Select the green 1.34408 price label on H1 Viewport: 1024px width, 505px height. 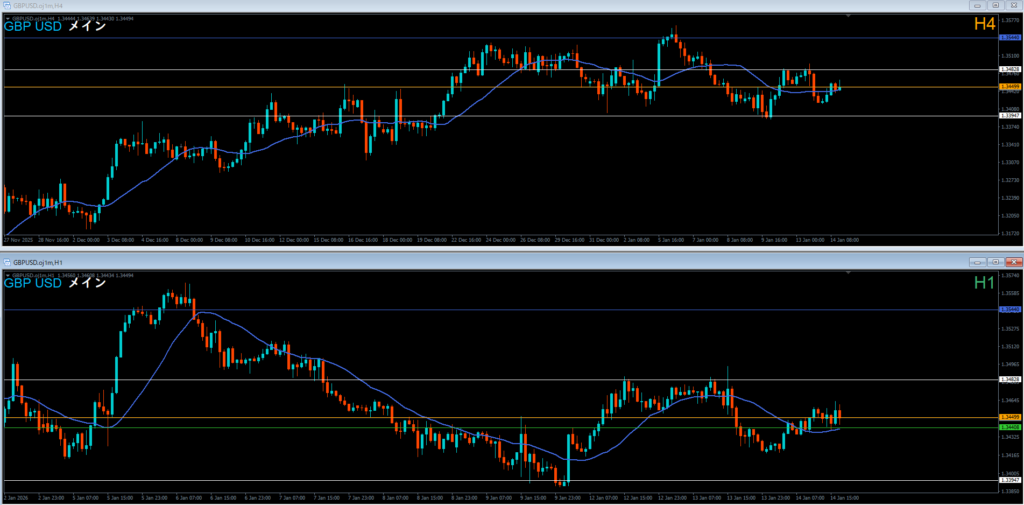pos(1009,427)
